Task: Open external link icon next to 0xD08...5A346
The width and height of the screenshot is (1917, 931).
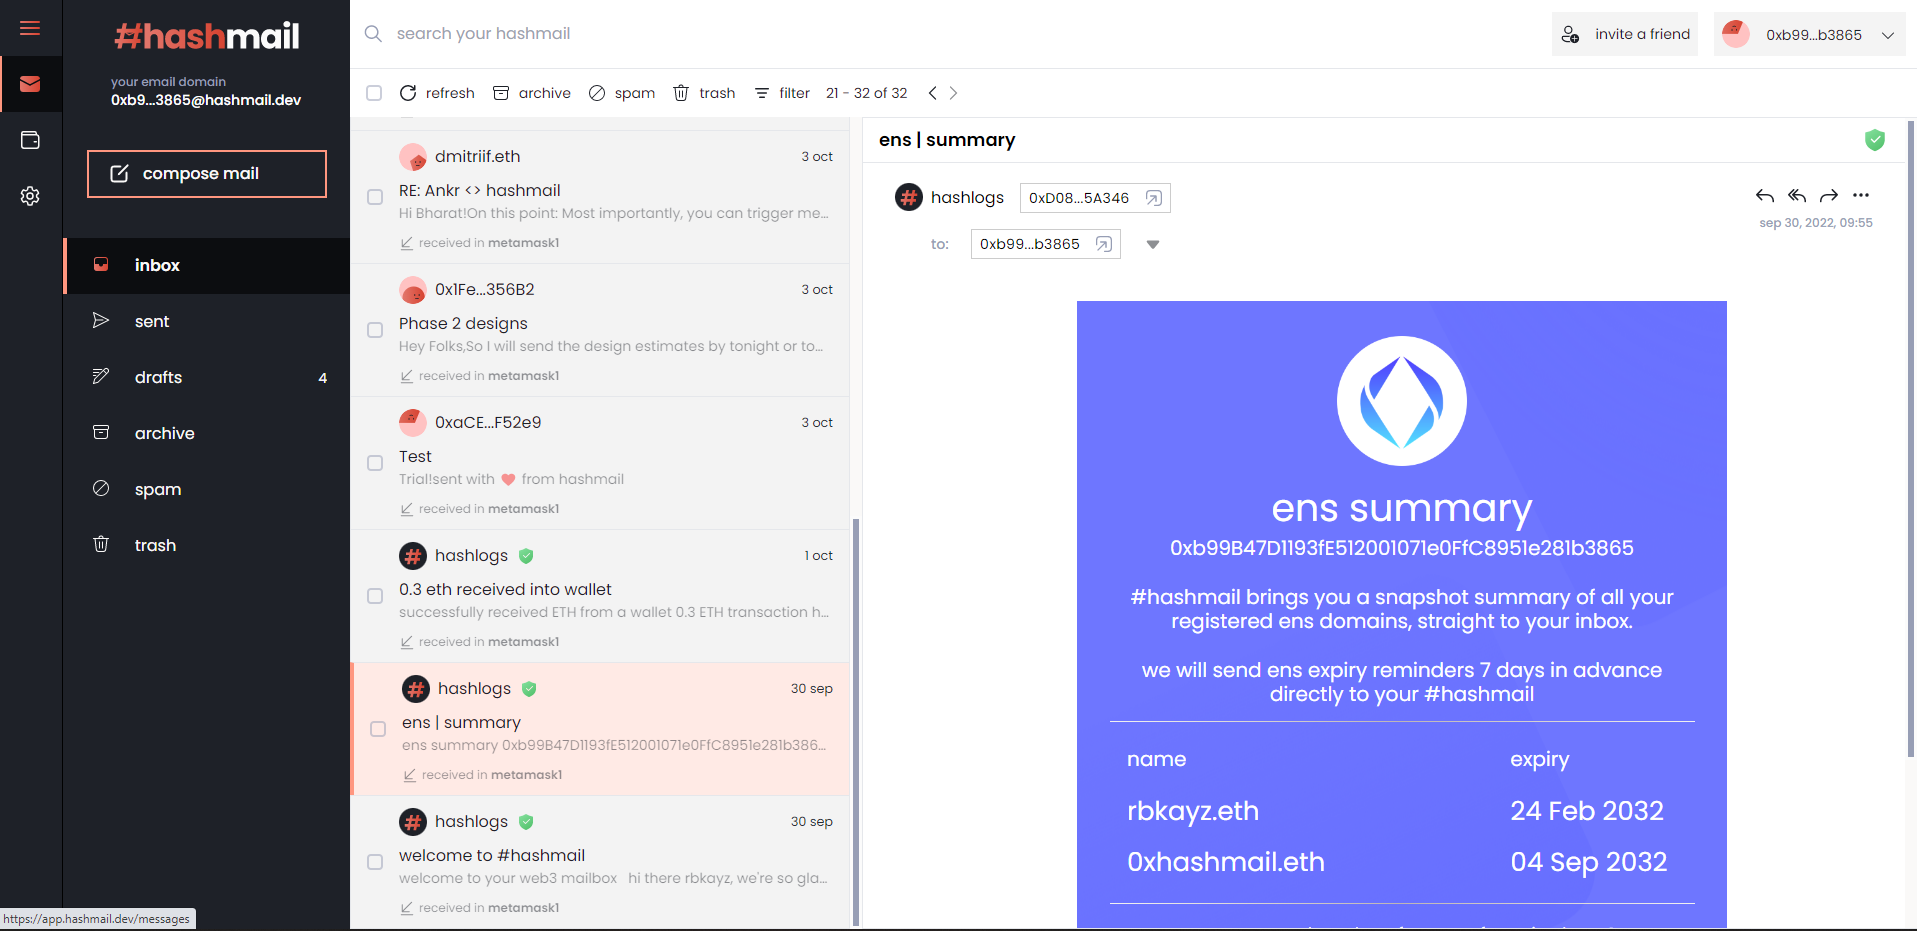Action: tap(1153, 198)
